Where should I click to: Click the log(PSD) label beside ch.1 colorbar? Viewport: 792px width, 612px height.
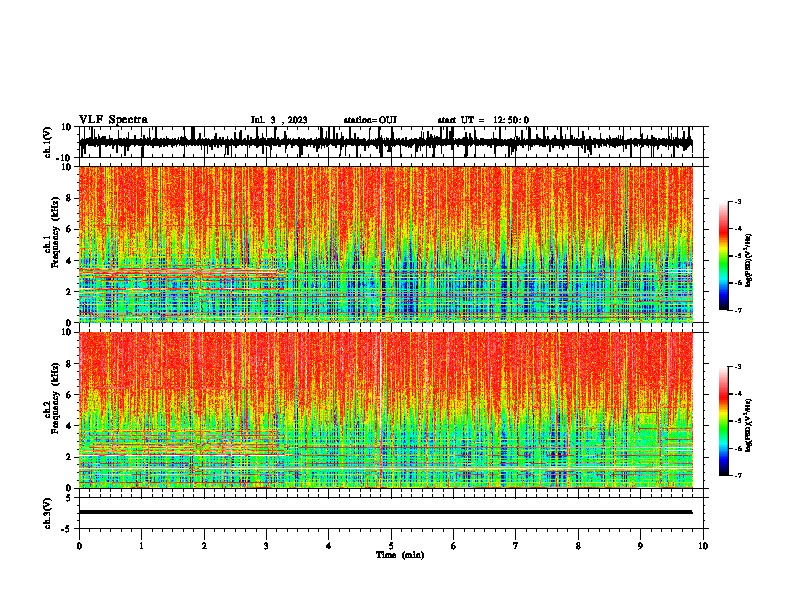click(x=749, y=261)
